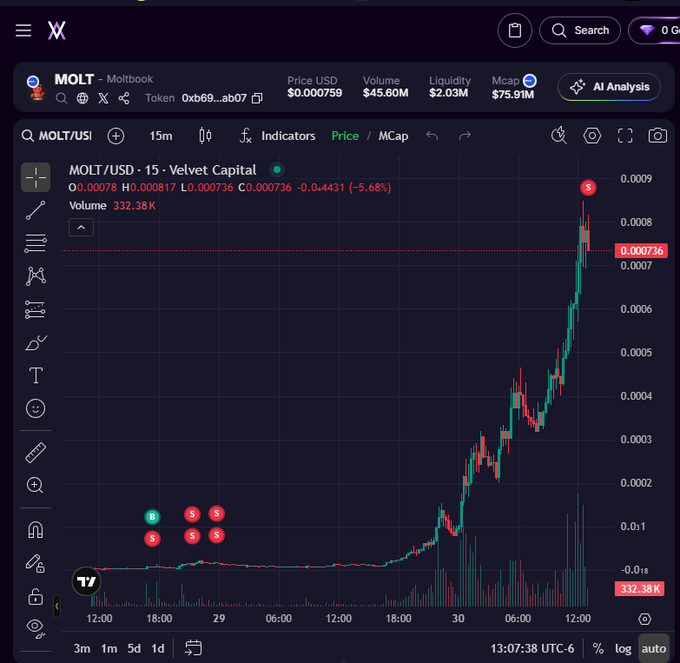Collapse the indicator legend chevron
The image size is (680, 663).
coord(82,227)
